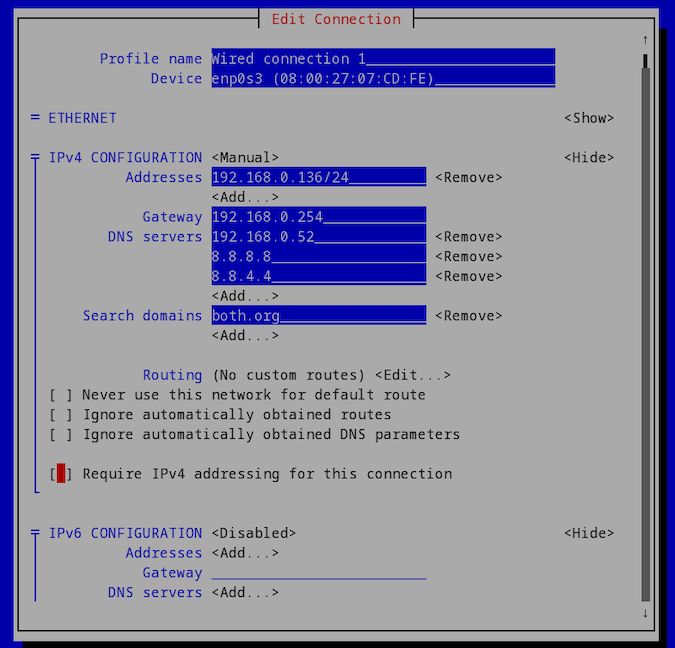
Task: Remove the address 192.168.0.136/24
Action: click(468, 178)
